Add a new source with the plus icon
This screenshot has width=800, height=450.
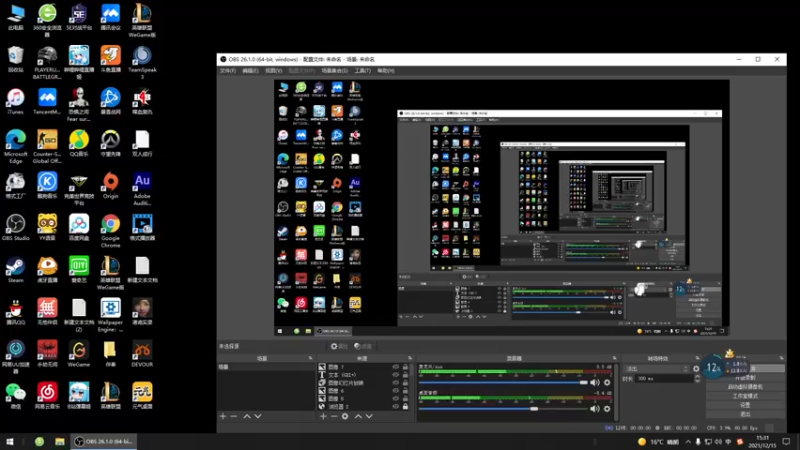(x=323, y=416)
